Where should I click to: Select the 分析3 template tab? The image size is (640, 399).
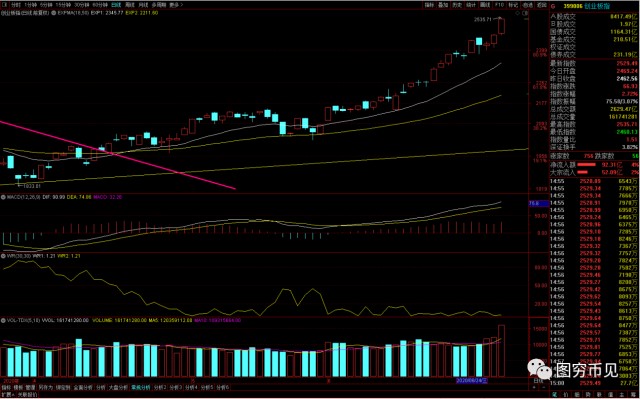click(176, 388)
